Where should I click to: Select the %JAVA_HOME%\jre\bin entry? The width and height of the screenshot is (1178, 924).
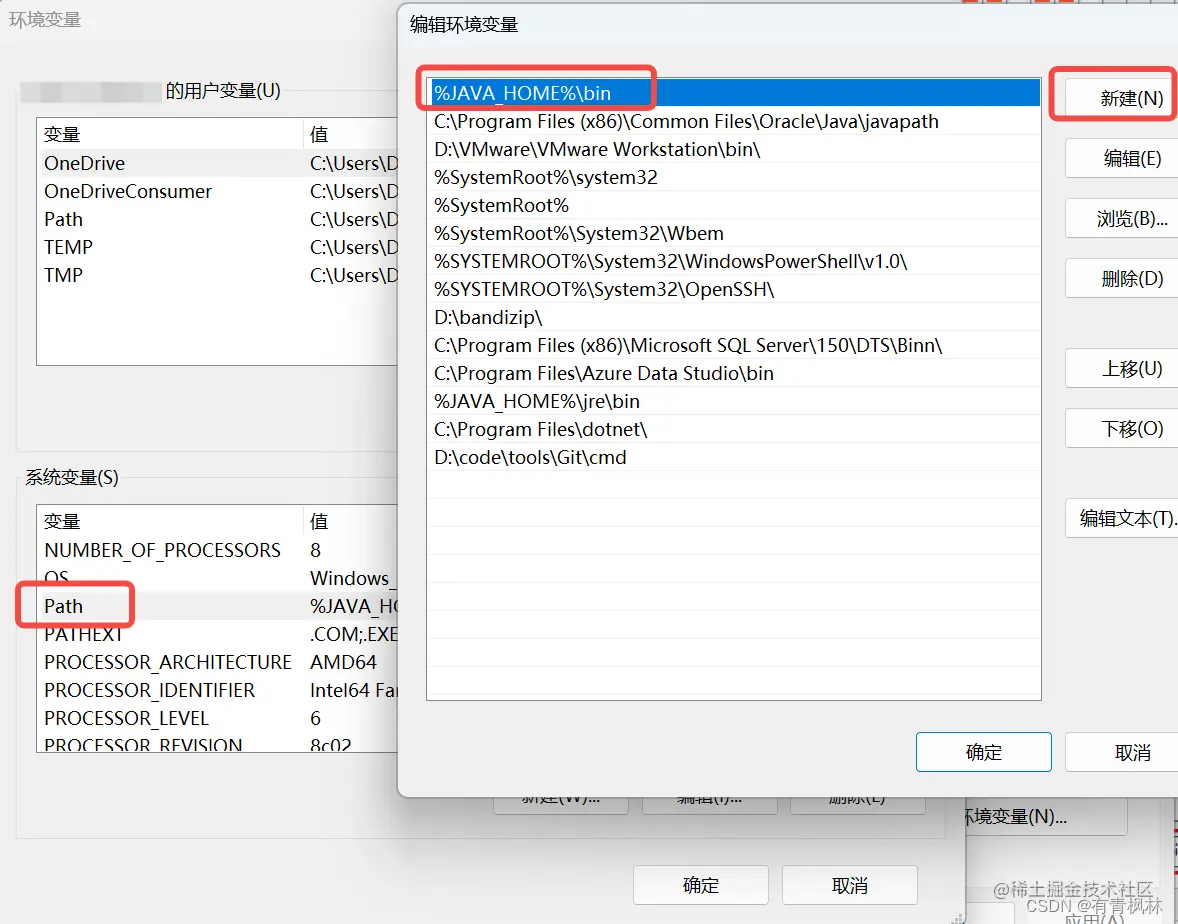coord(735,401)
